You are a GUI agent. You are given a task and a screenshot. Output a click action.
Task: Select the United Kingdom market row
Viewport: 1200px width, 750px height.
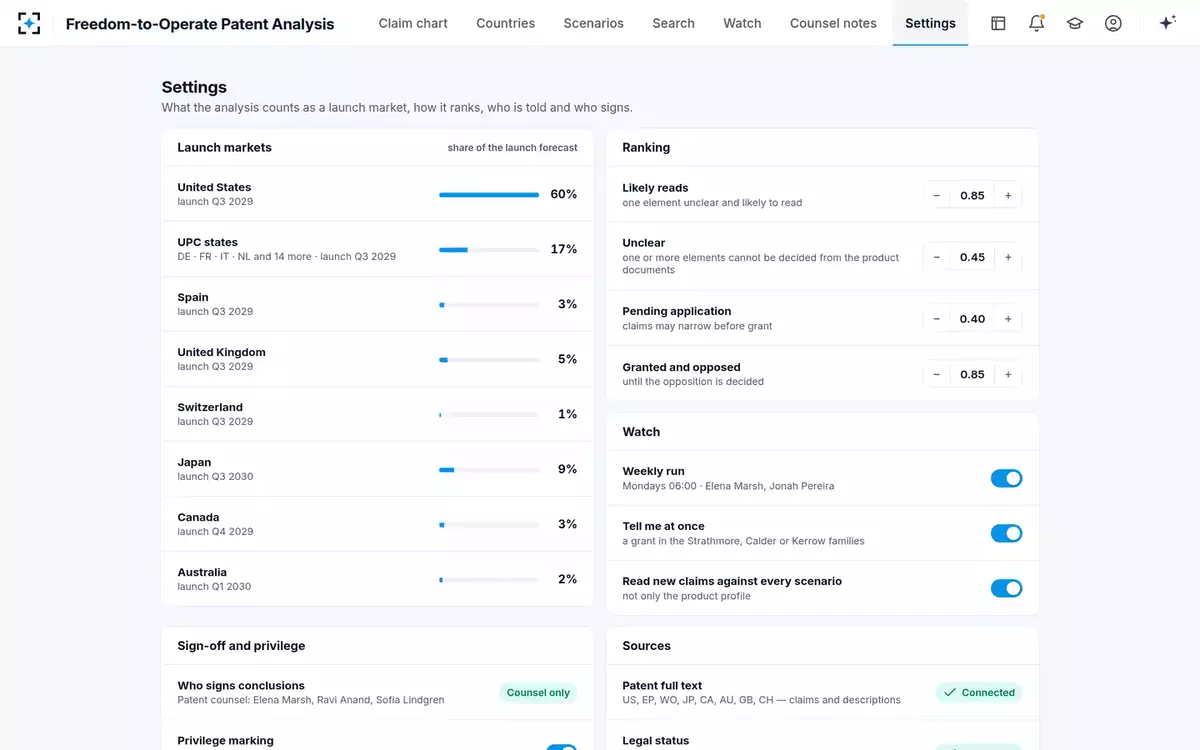coord(377,359)
